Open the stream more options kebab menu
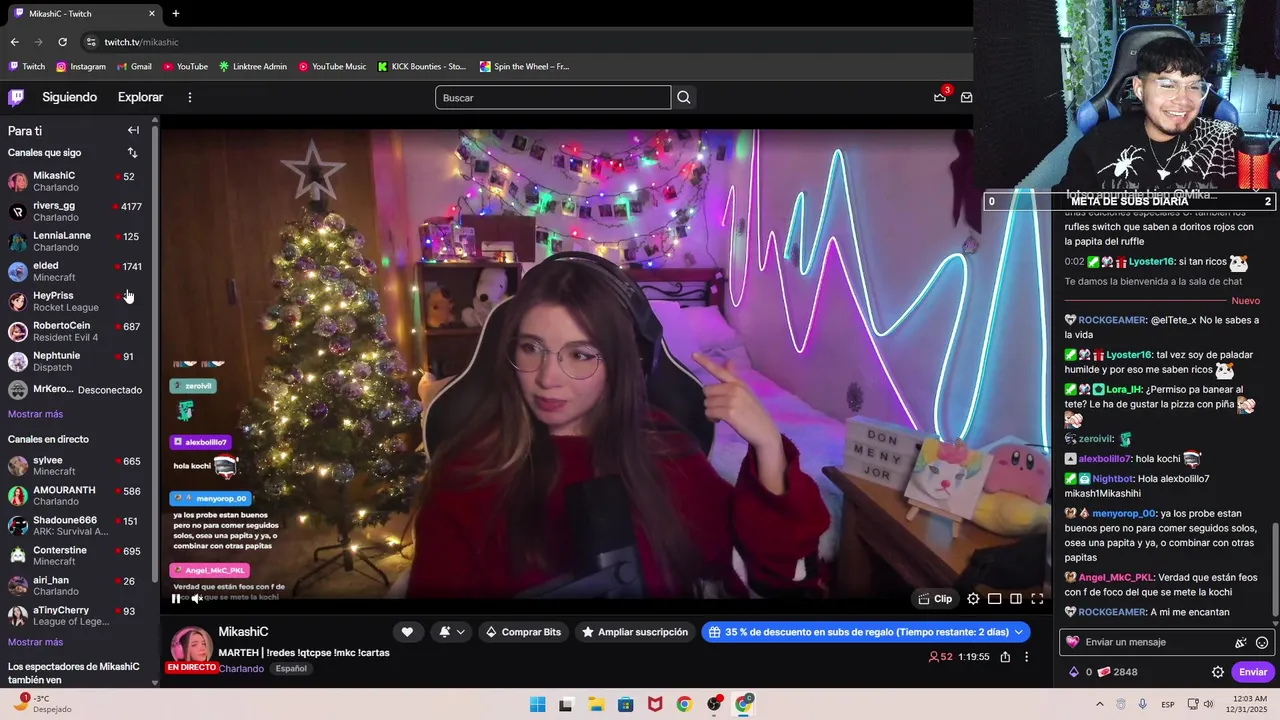This screenshot has height=720, width=1280. 1026,657
